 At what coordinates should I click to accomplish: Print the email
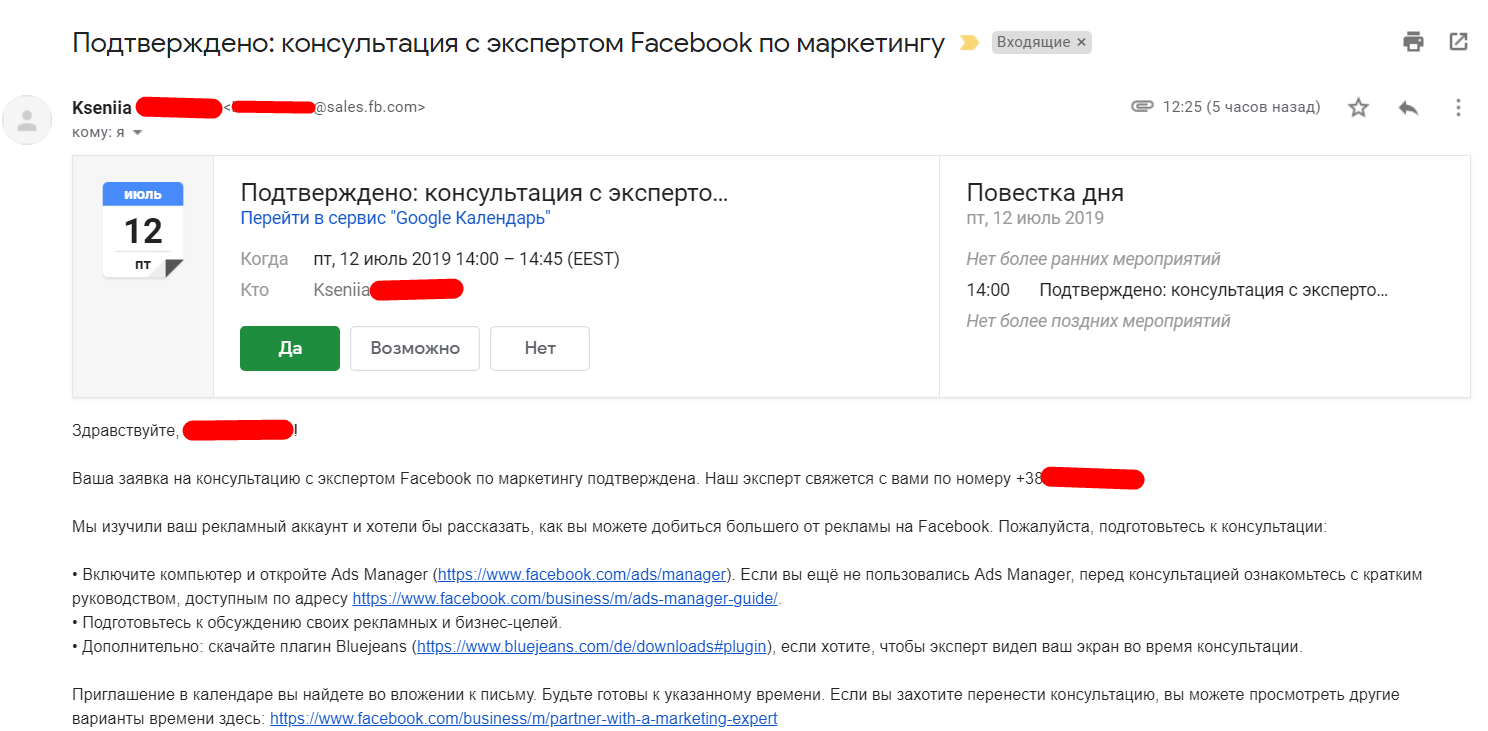1413,42
